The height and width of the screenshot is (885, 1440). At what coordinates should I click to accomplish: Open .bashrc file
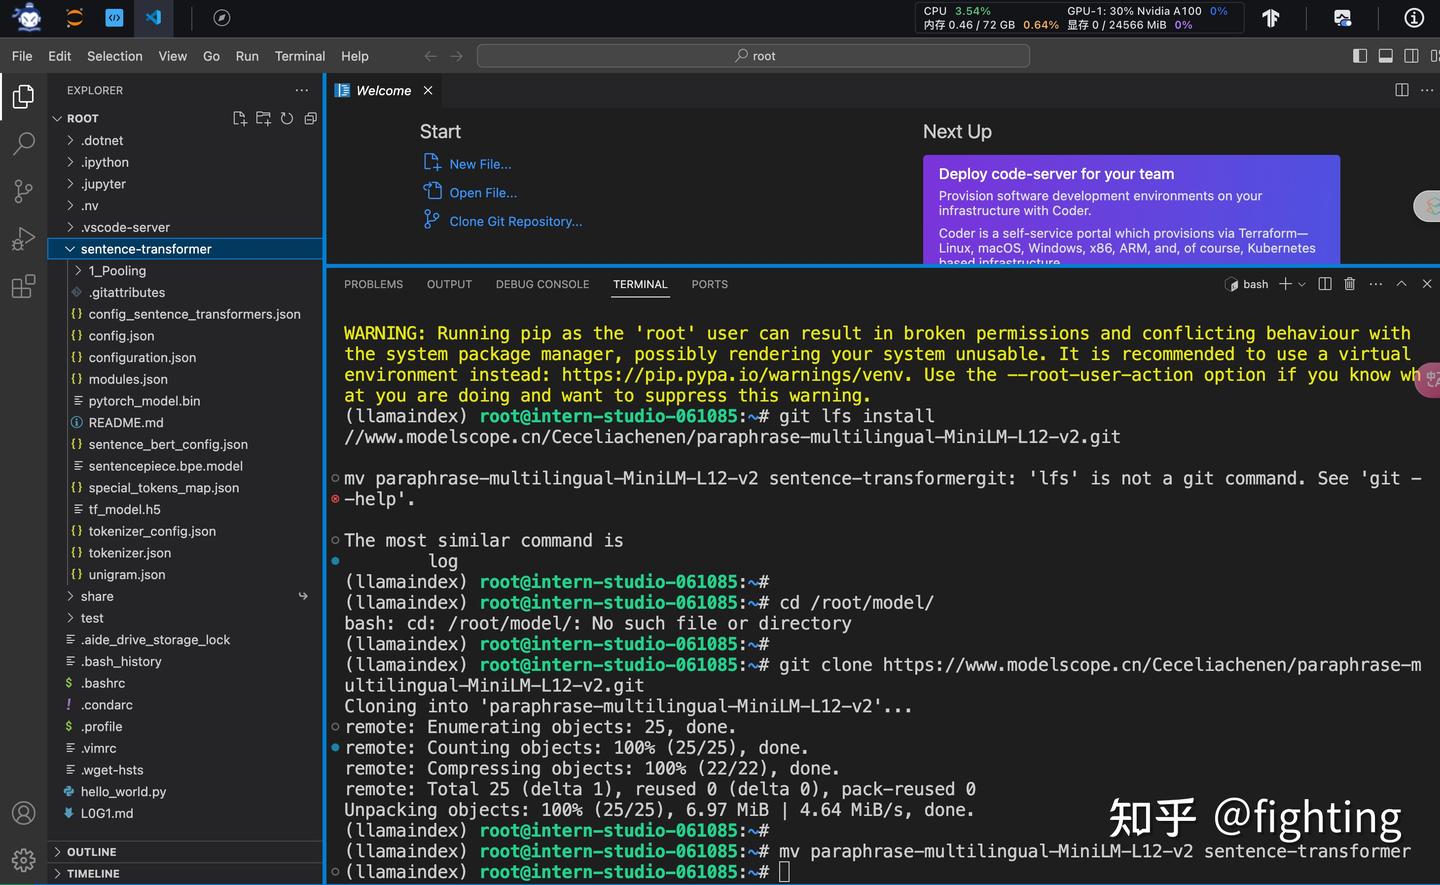(185, 683)
